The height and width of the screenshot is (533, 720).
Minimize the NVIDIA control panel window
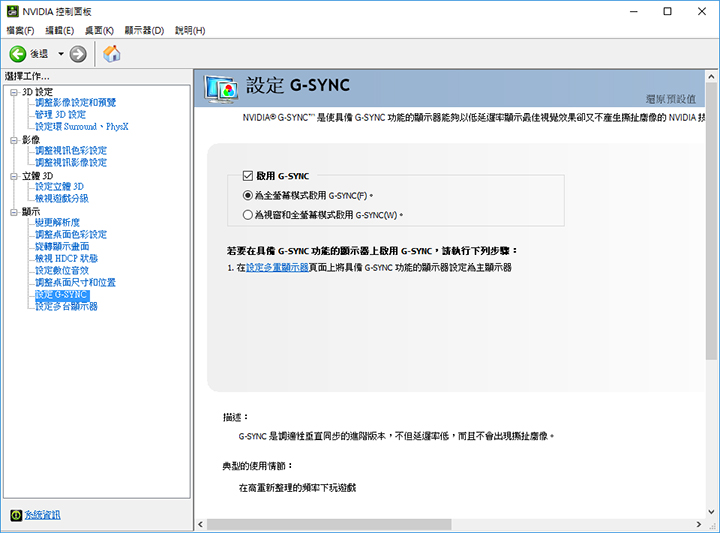click(634, 11)
